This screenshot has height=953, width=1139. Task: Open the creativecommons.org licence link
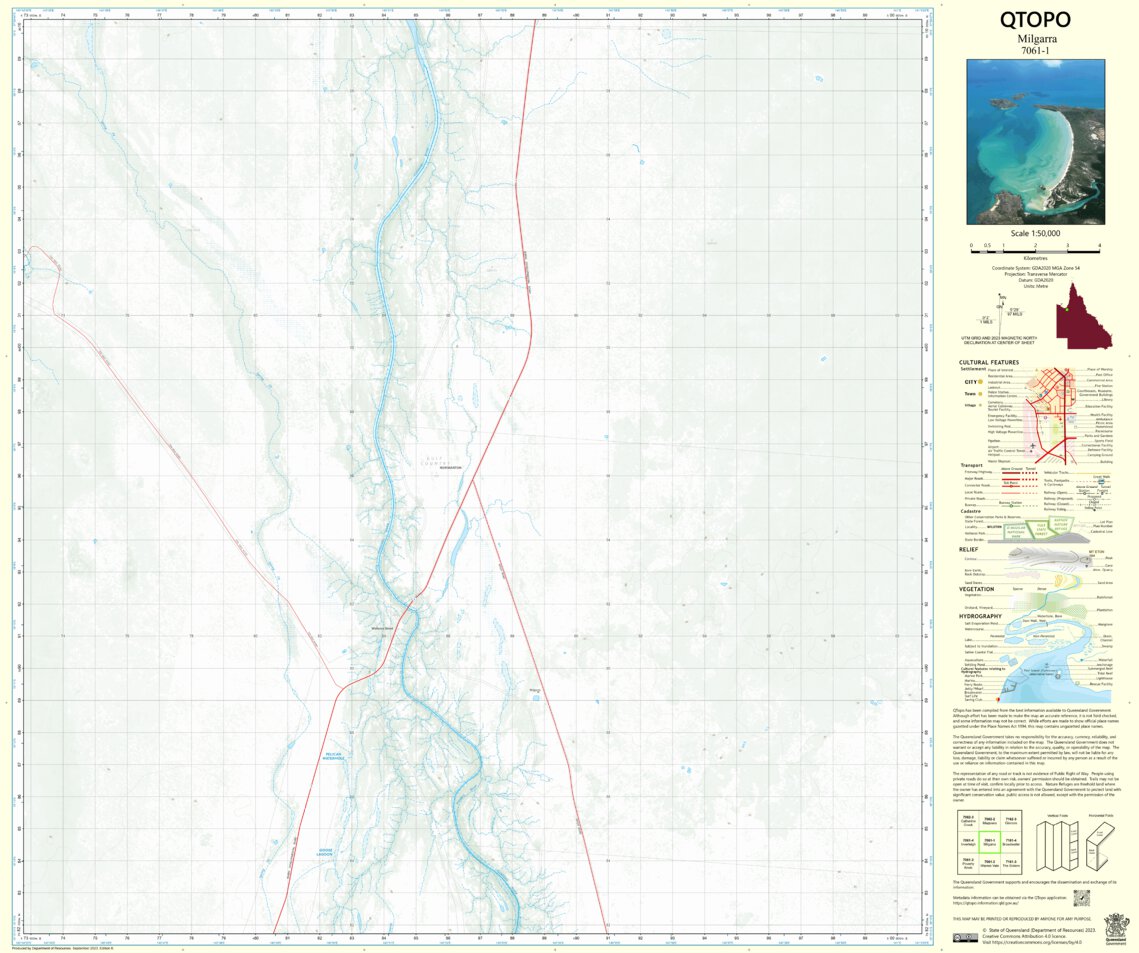pyautogui.click(x=1038, y=941)
